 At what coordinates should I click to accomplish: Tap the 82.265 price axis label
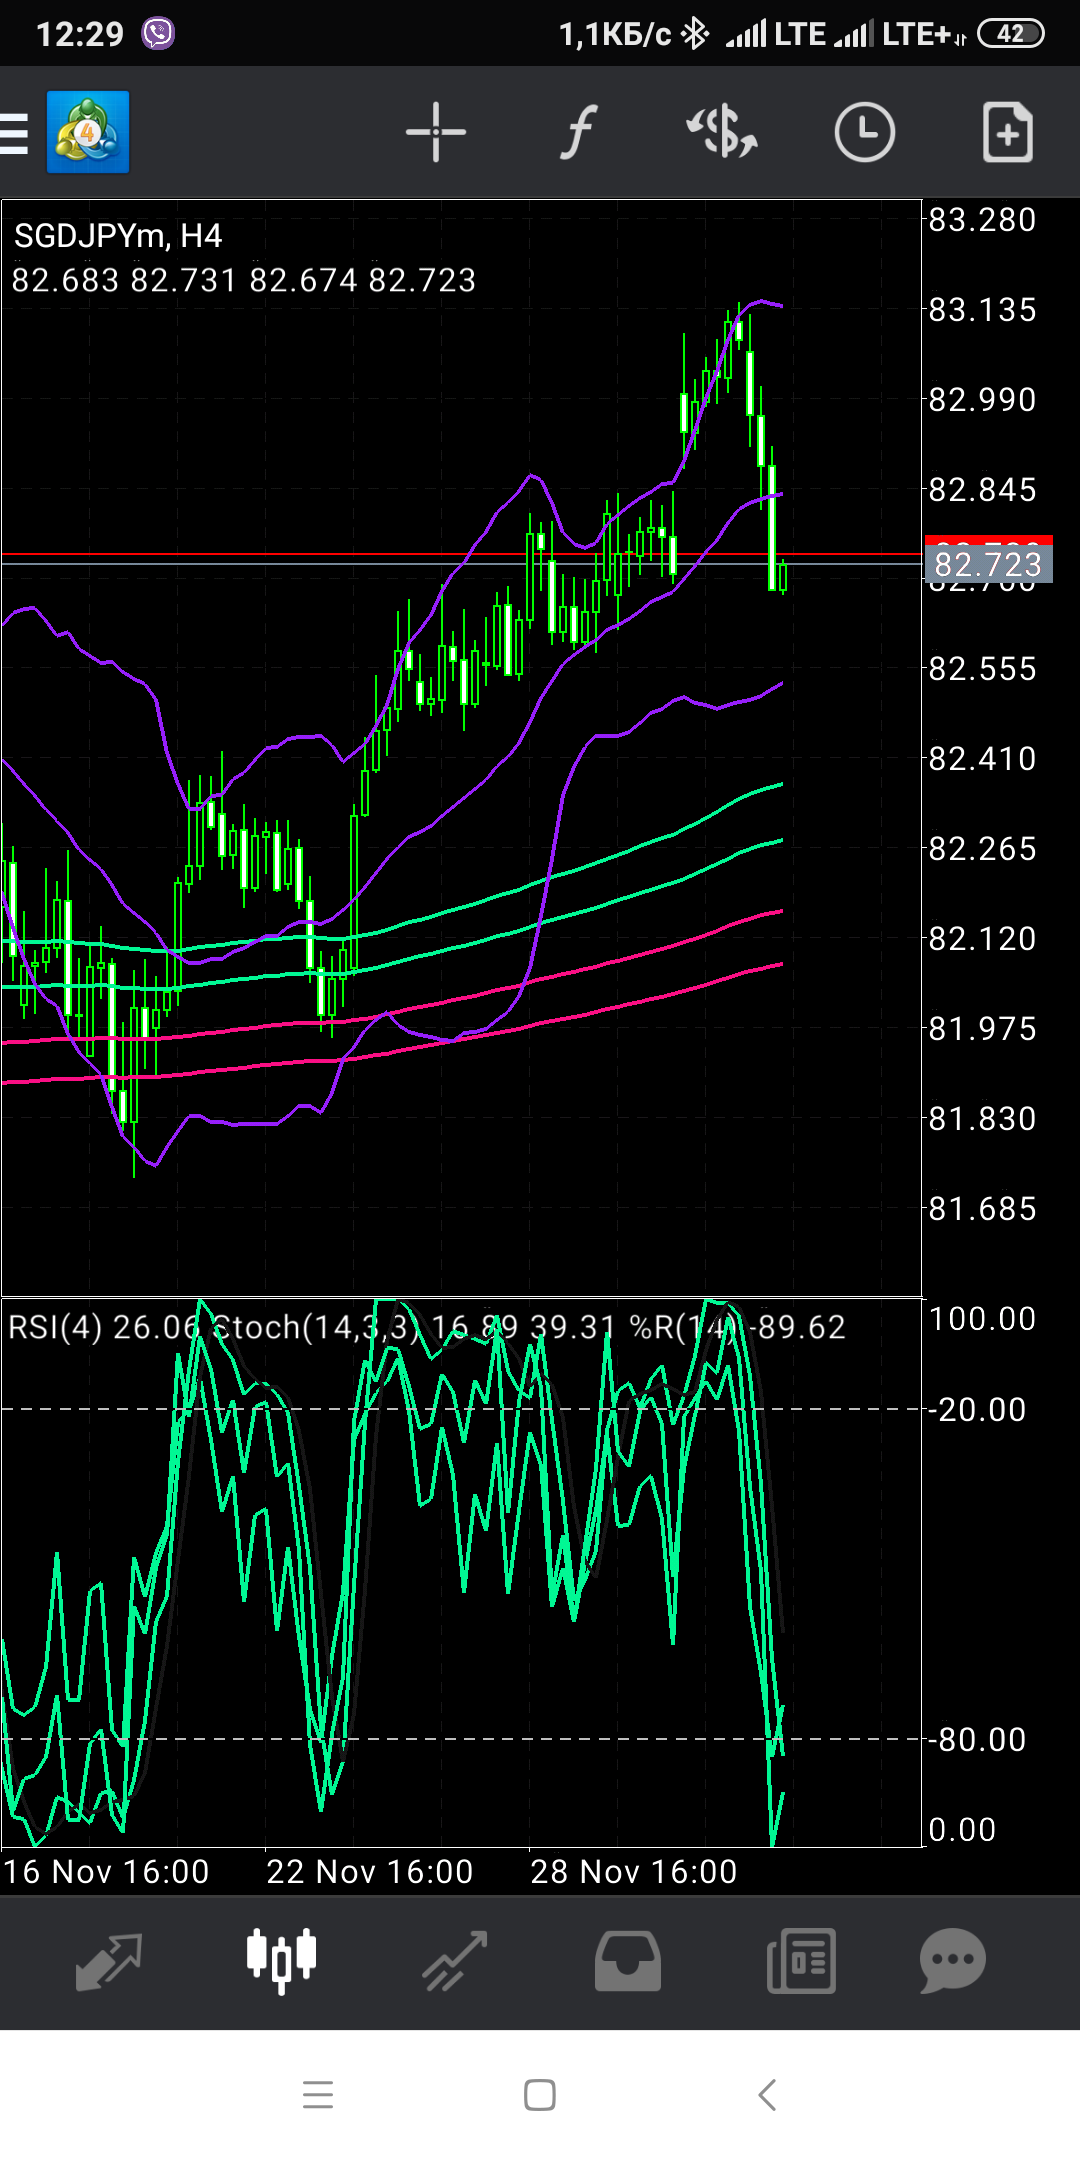[982, 849]
